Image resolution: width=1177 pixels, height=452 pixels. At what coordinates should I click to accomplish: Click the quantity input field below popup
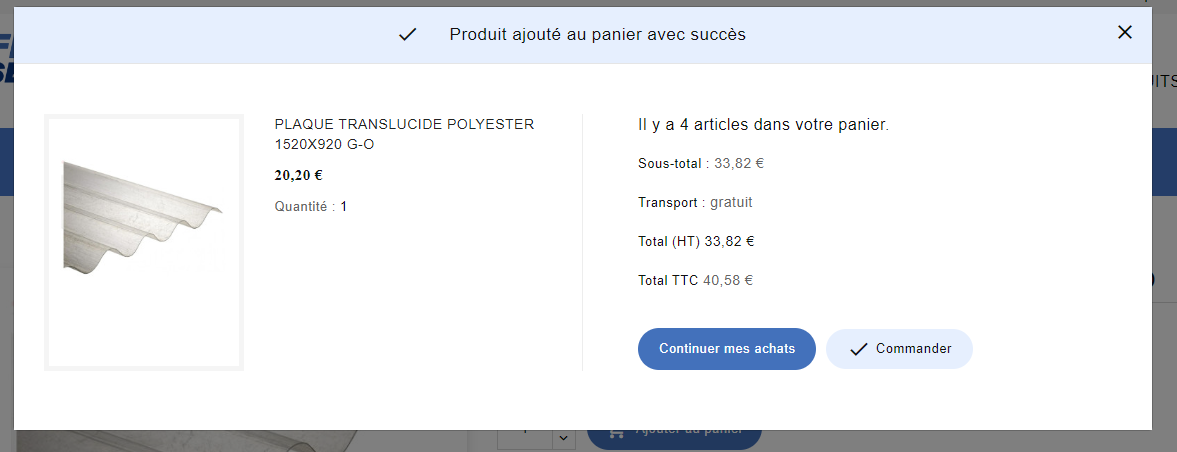pos(525,438)
